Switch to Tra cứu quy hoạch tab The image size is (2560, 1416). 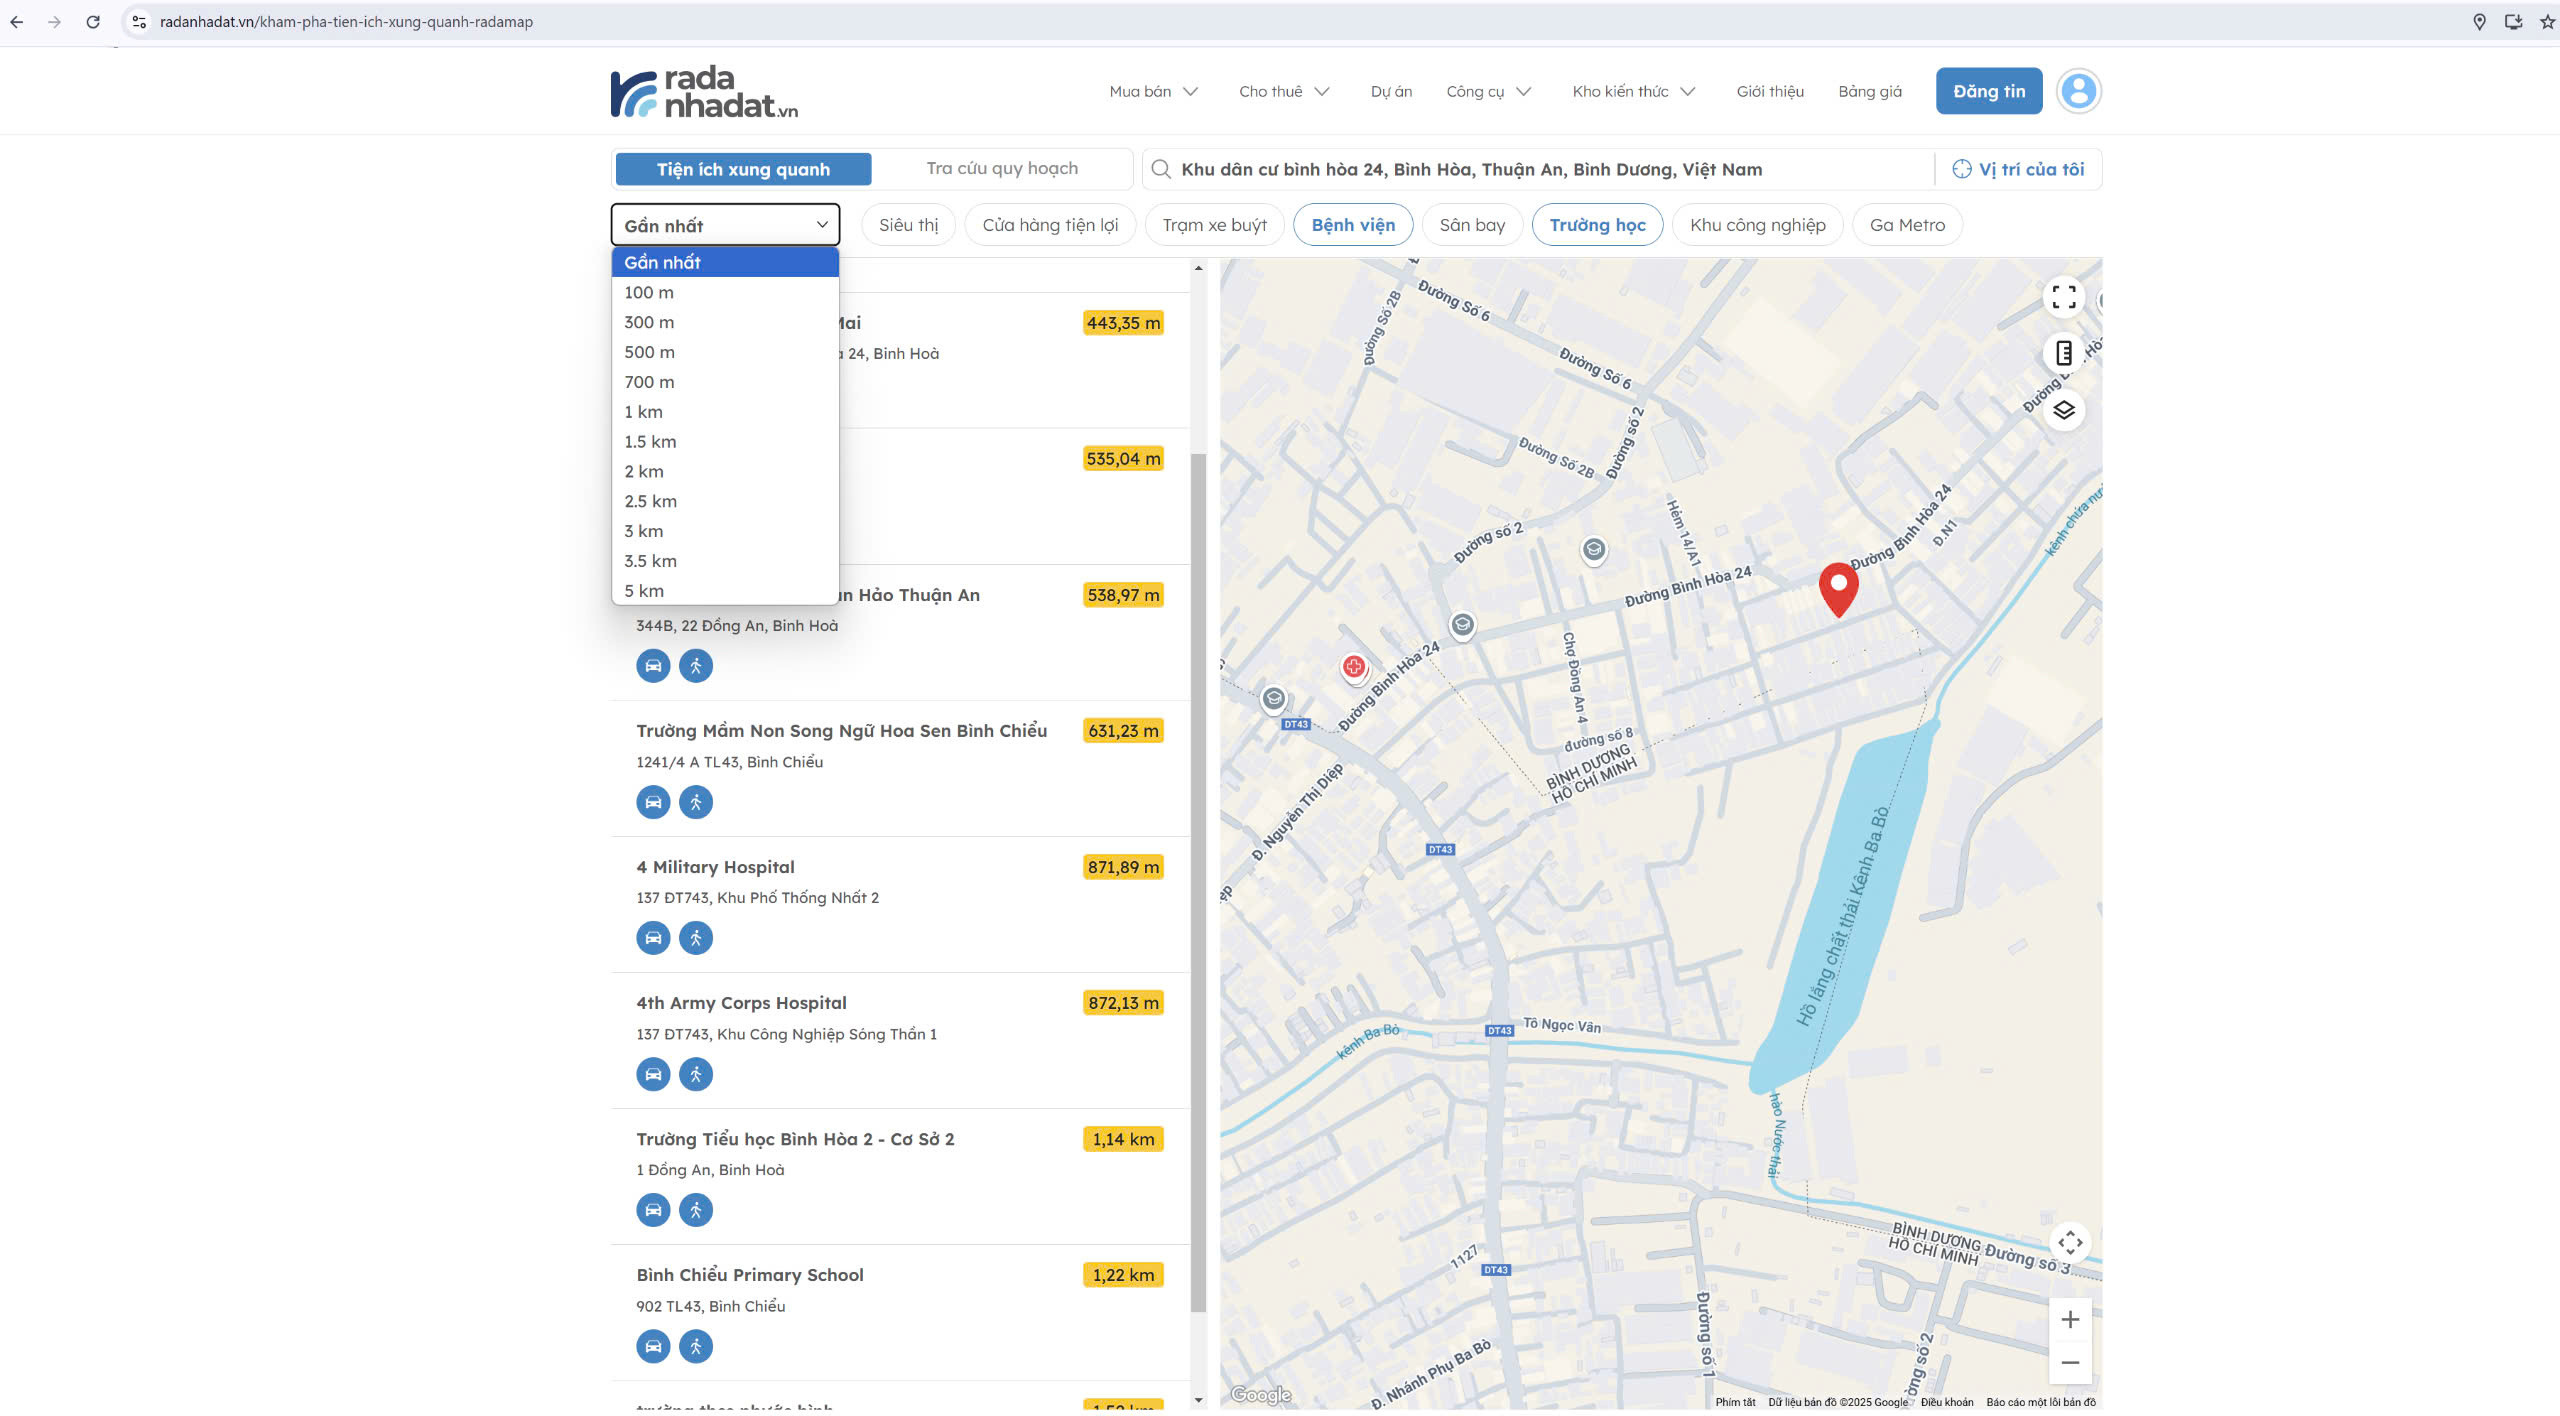(x=1001, y=168)
